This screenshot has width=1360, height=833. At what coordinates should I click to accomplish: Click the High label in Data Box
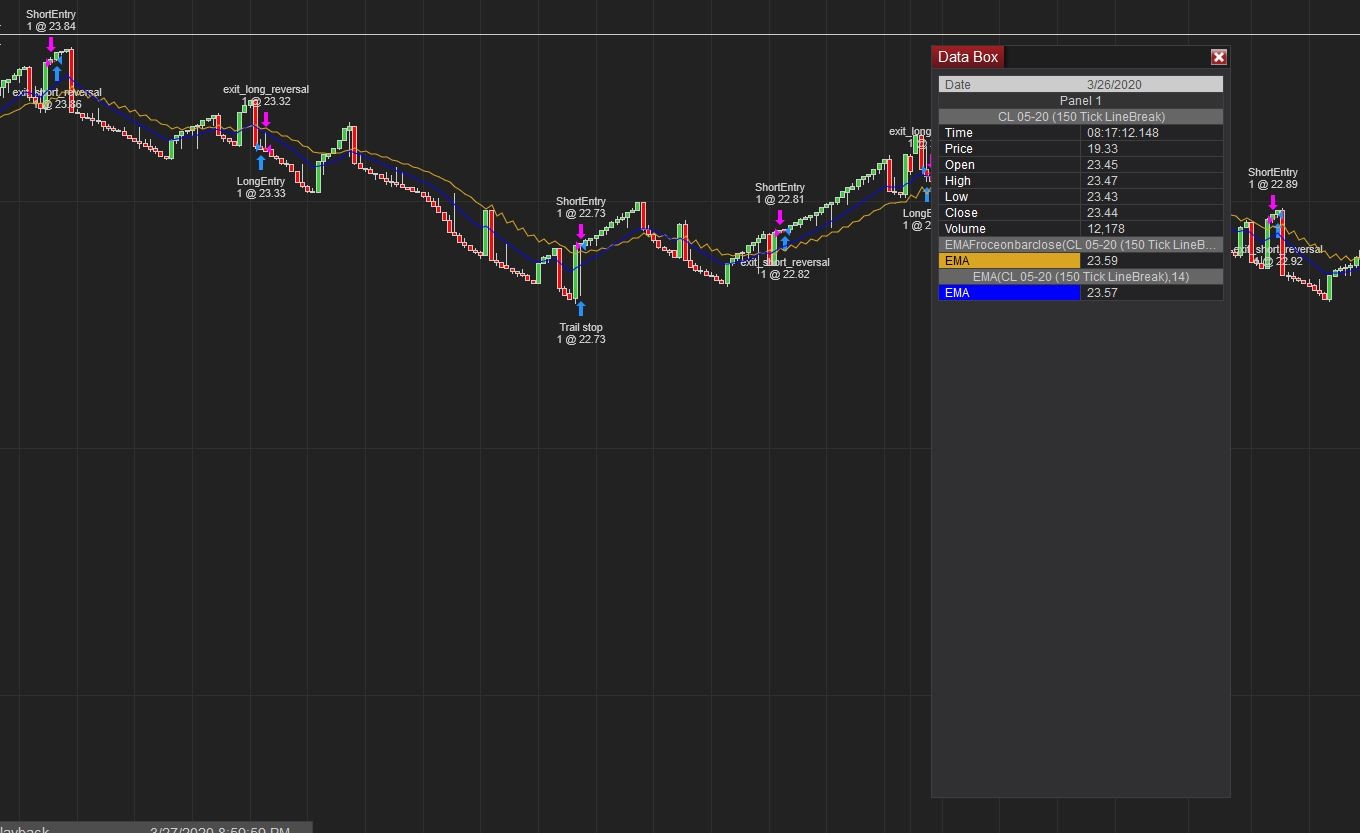[958, 181]
